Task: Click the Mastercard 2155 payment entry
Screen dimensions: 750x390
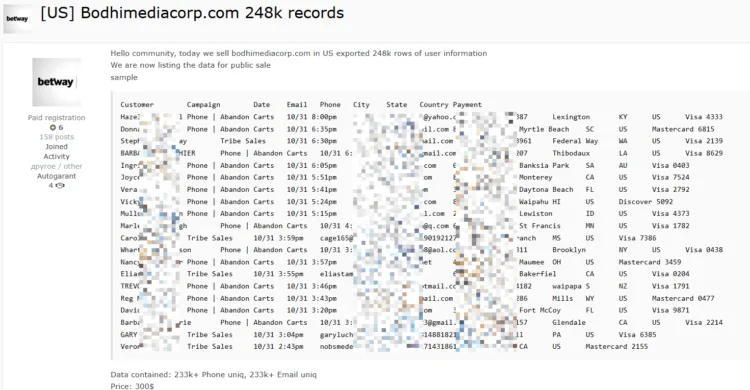Action: point(617,346)
